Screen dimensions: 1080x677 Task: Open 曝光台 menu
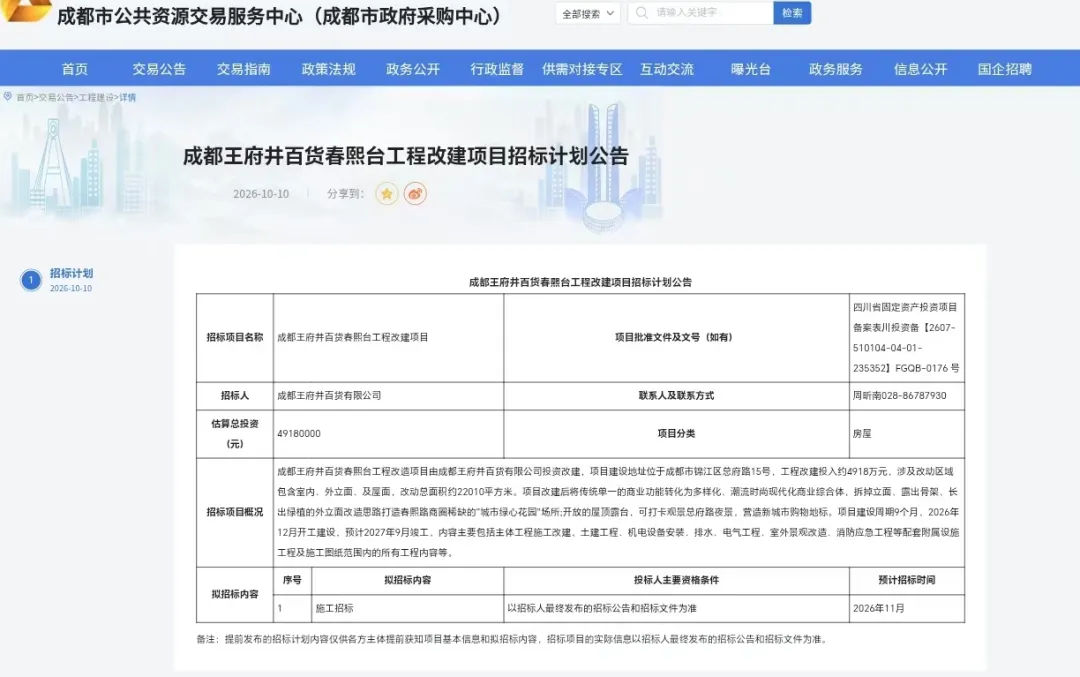tap(751, 69)
